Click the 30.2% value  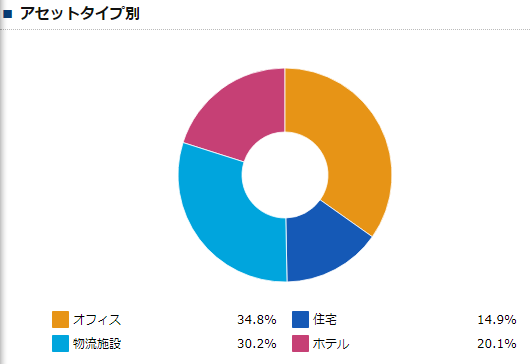tap(257, 344)
